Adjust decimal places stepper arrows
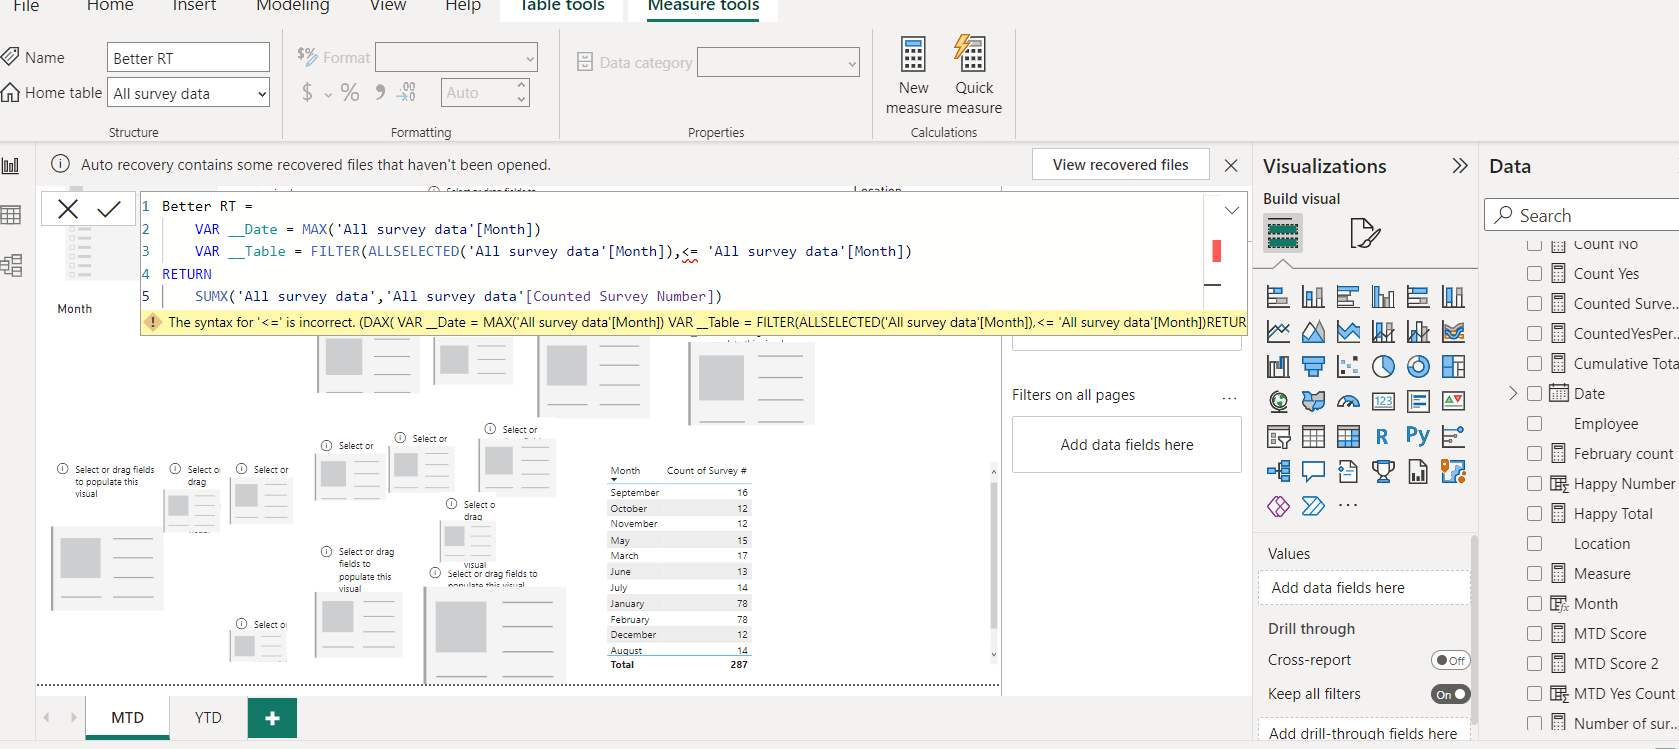 click(x=521, y=93)
